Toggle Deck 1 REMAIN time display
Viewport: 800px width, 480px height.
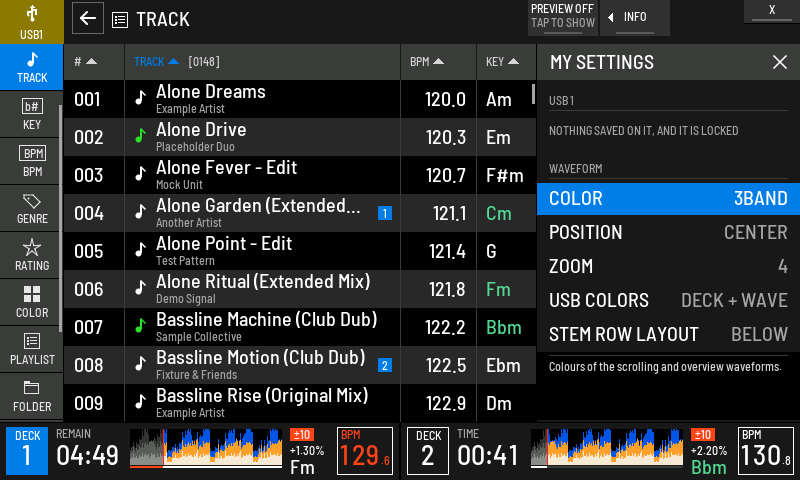pos(87,449)
